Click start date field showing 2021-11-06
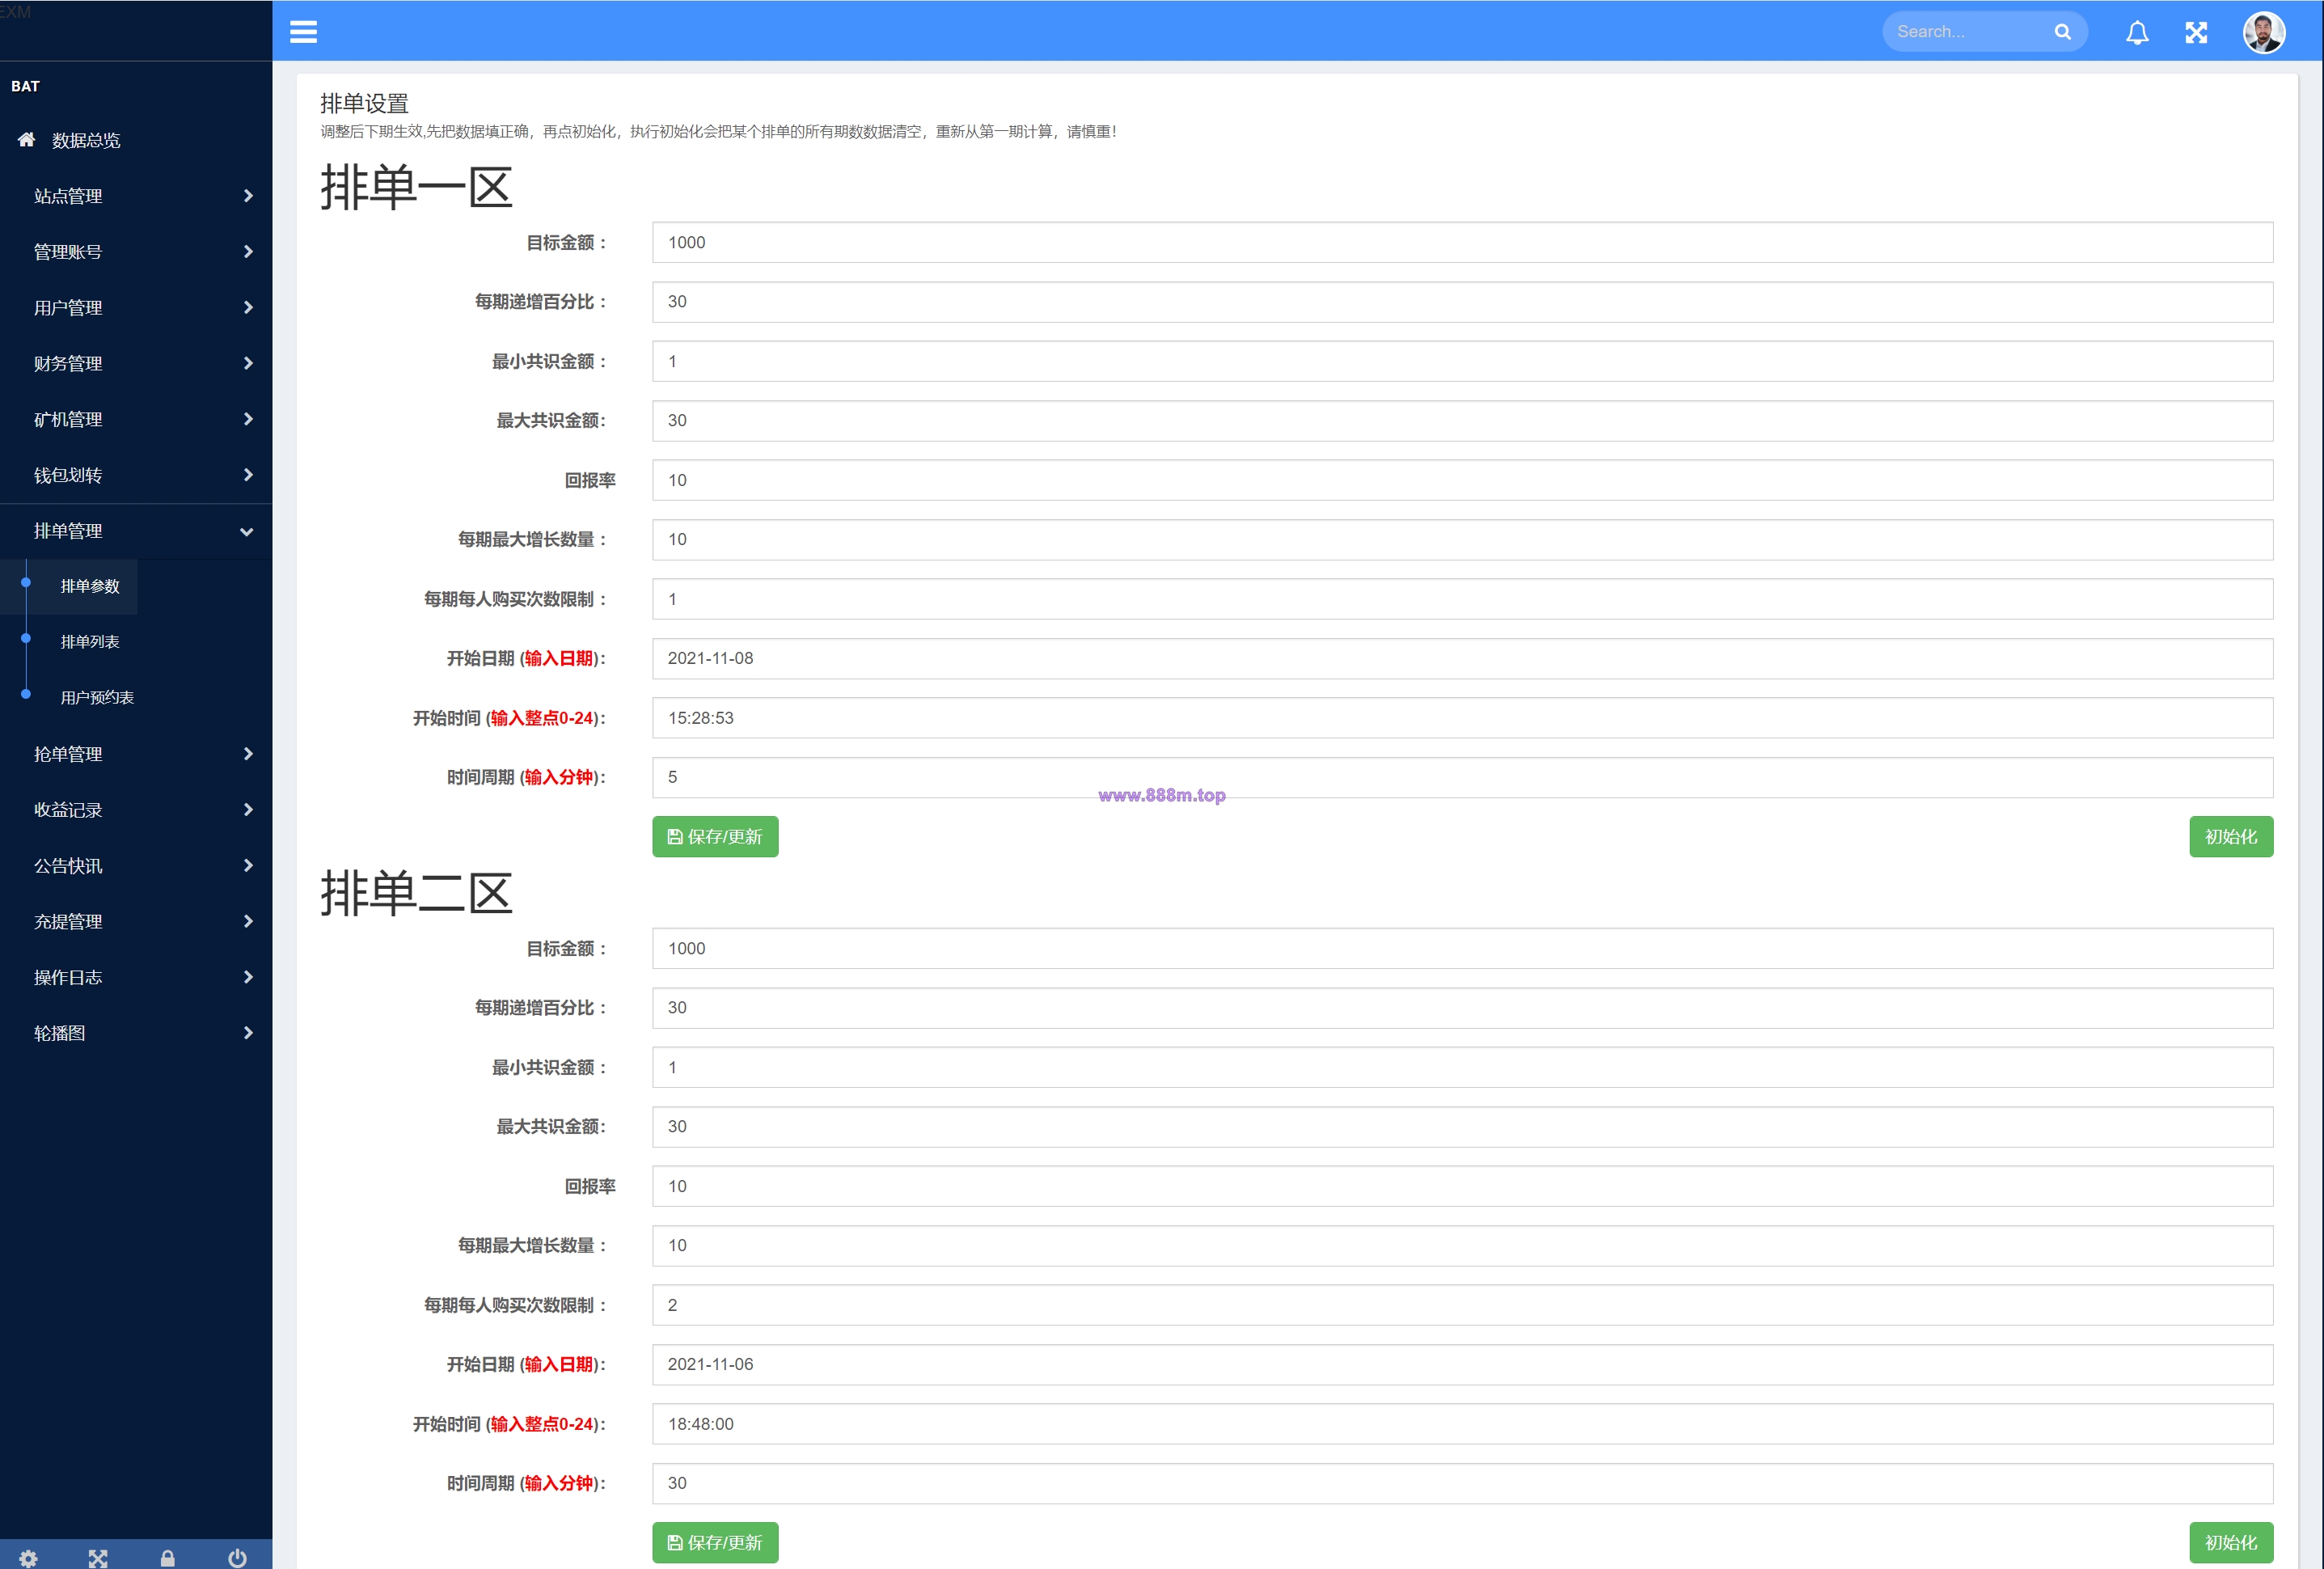Screen dimensions: 2324x1569 [x=1462, y=1365]
